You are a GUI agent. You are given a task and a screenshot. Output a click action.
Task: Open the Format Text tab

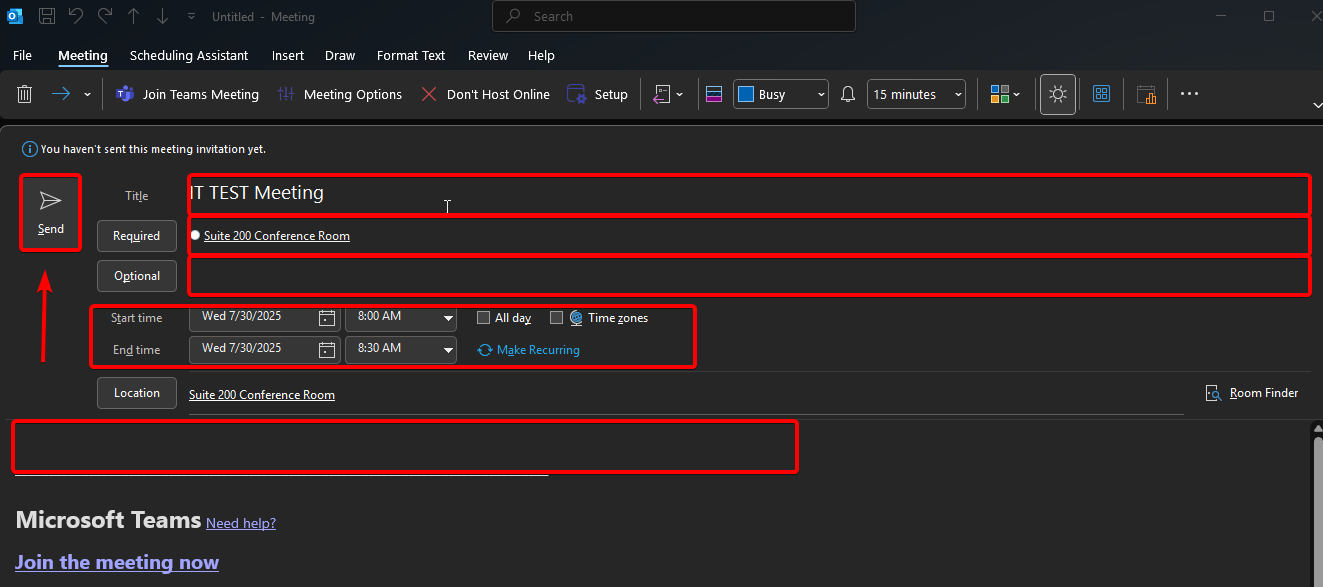(411, 55)
